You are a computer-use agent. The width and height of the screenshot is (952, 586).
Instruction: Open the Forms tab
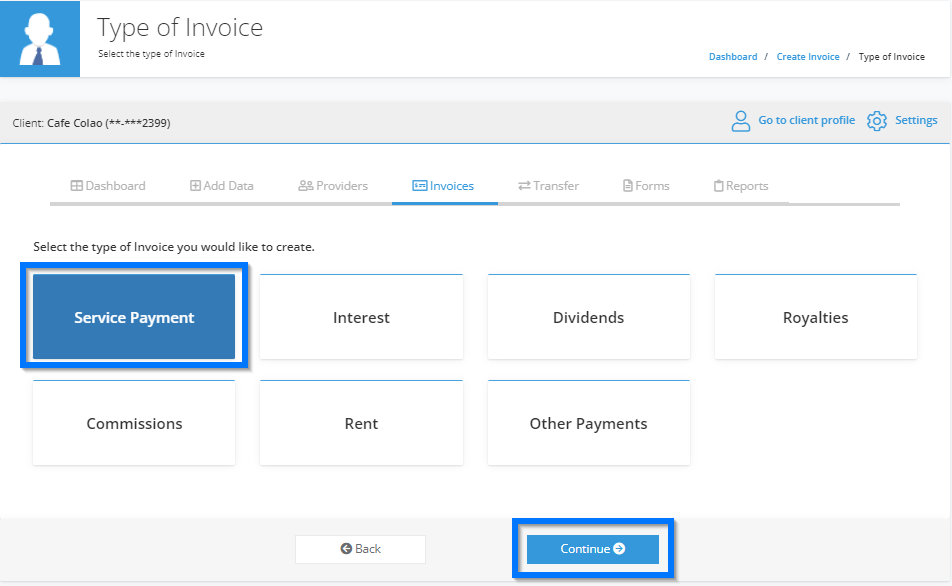pyautogui.click(x=646, y=186)
